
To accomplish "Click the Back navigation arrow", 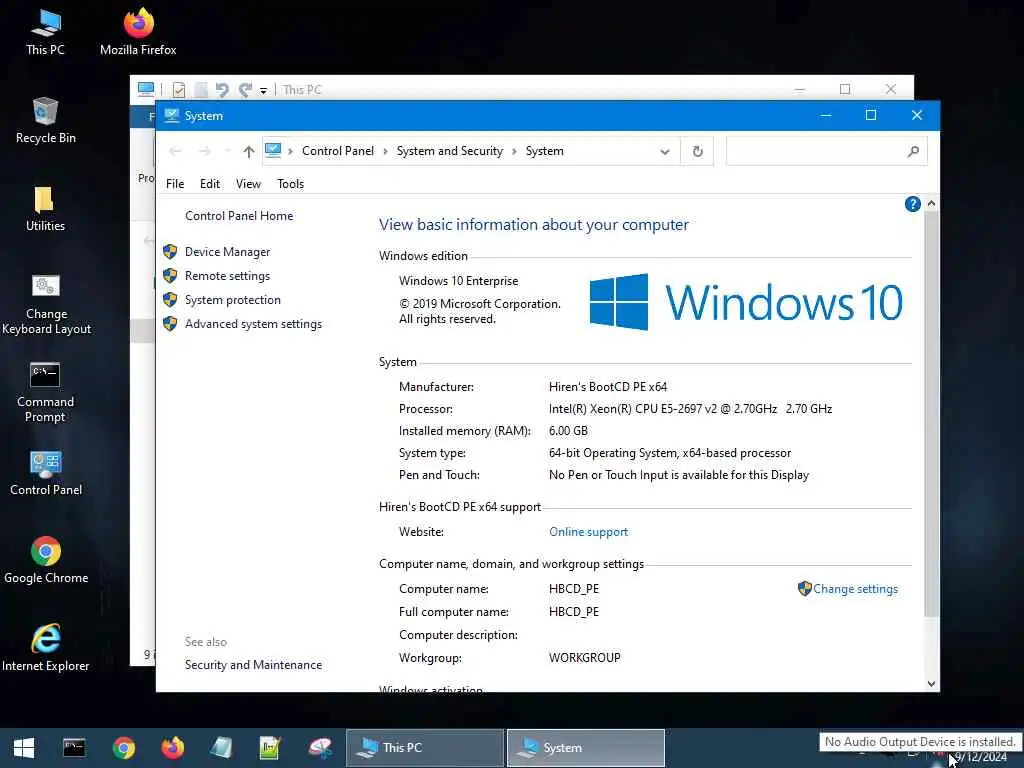I will point(175,152).
